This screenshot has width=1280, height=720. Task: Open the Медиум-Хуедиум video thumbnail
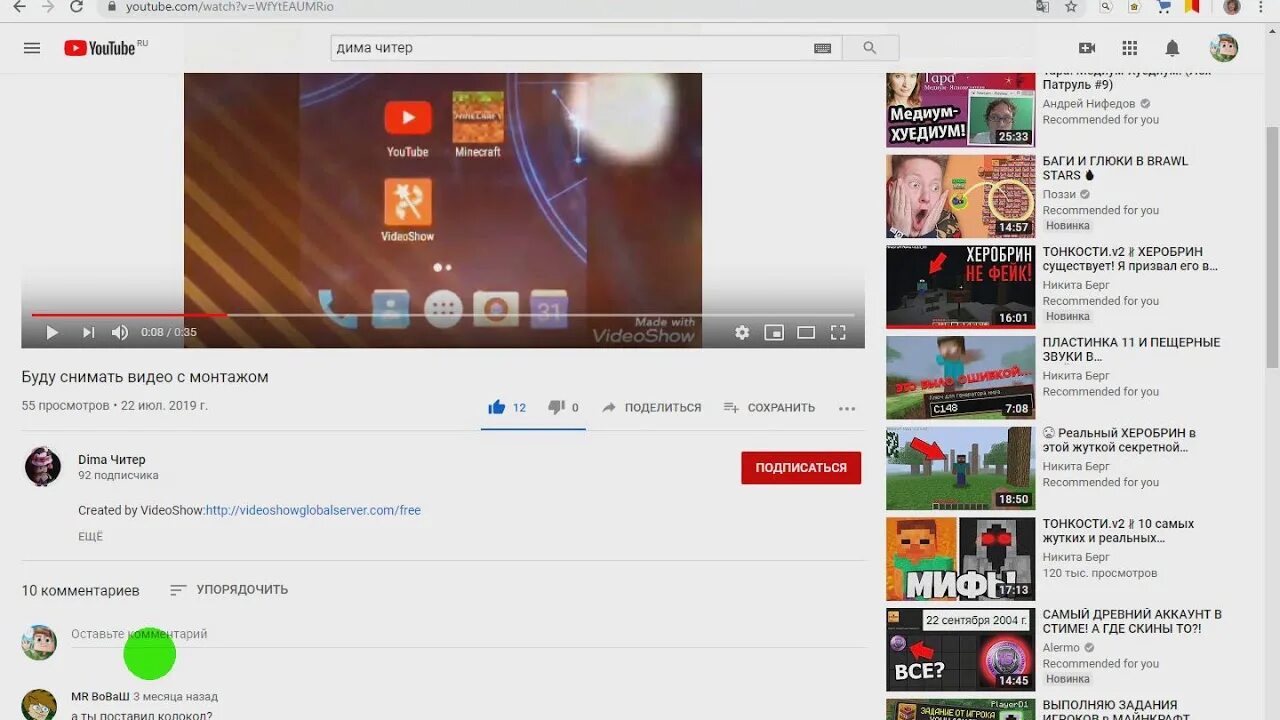tap(961, 110)
